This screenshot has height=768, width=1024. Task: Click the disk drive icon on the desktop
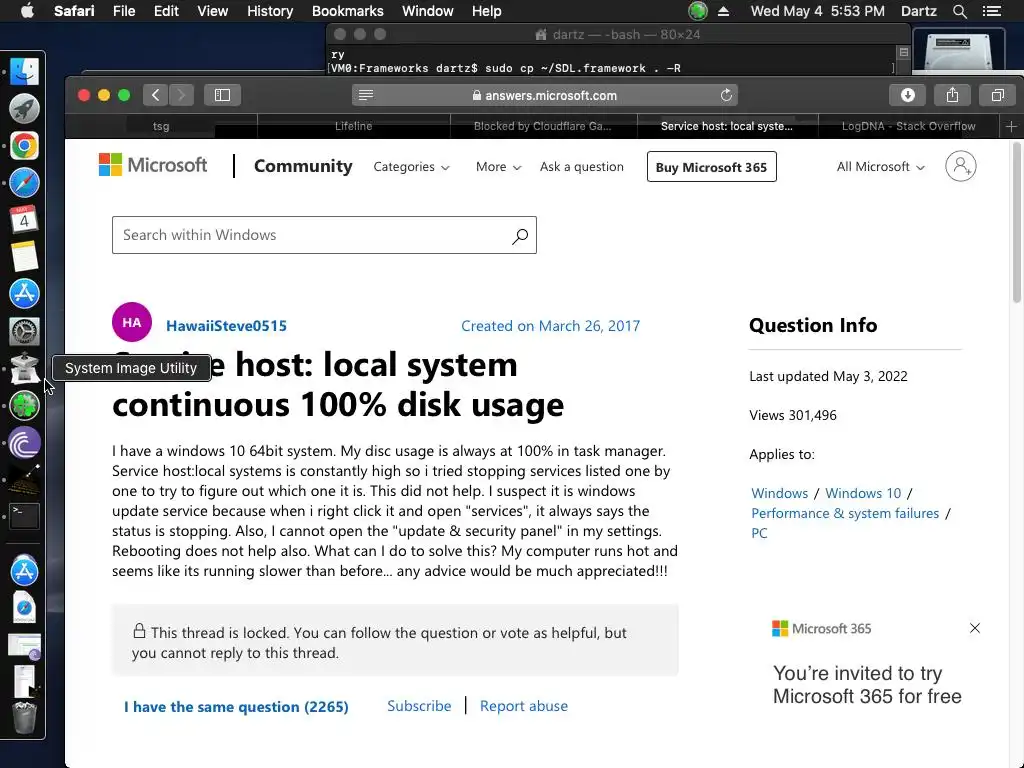point(959,50)
